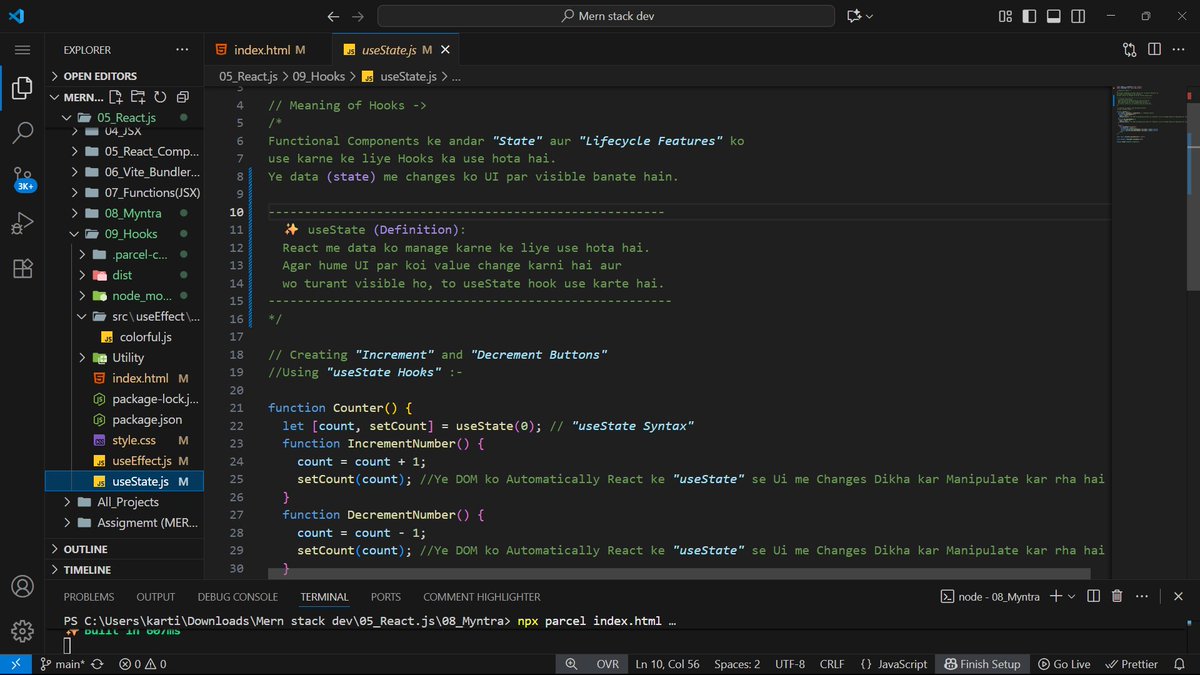This screenshot has width=1200, height=675.
Task: Expand the dist folder
Action: click(124, 275)
